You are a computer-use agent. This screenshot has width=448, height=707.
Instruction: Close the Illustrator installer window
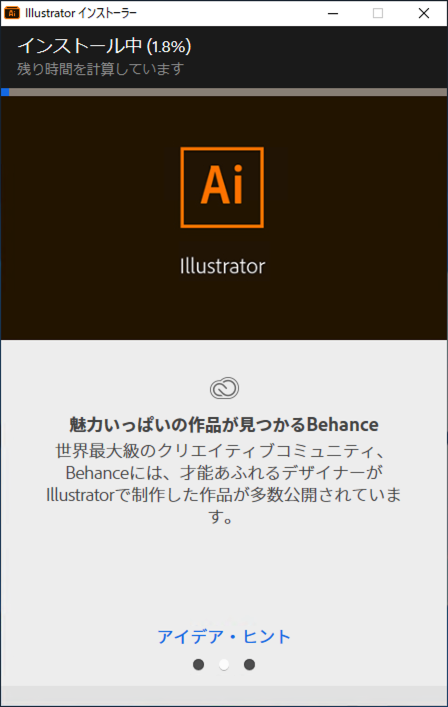point(424,14)
